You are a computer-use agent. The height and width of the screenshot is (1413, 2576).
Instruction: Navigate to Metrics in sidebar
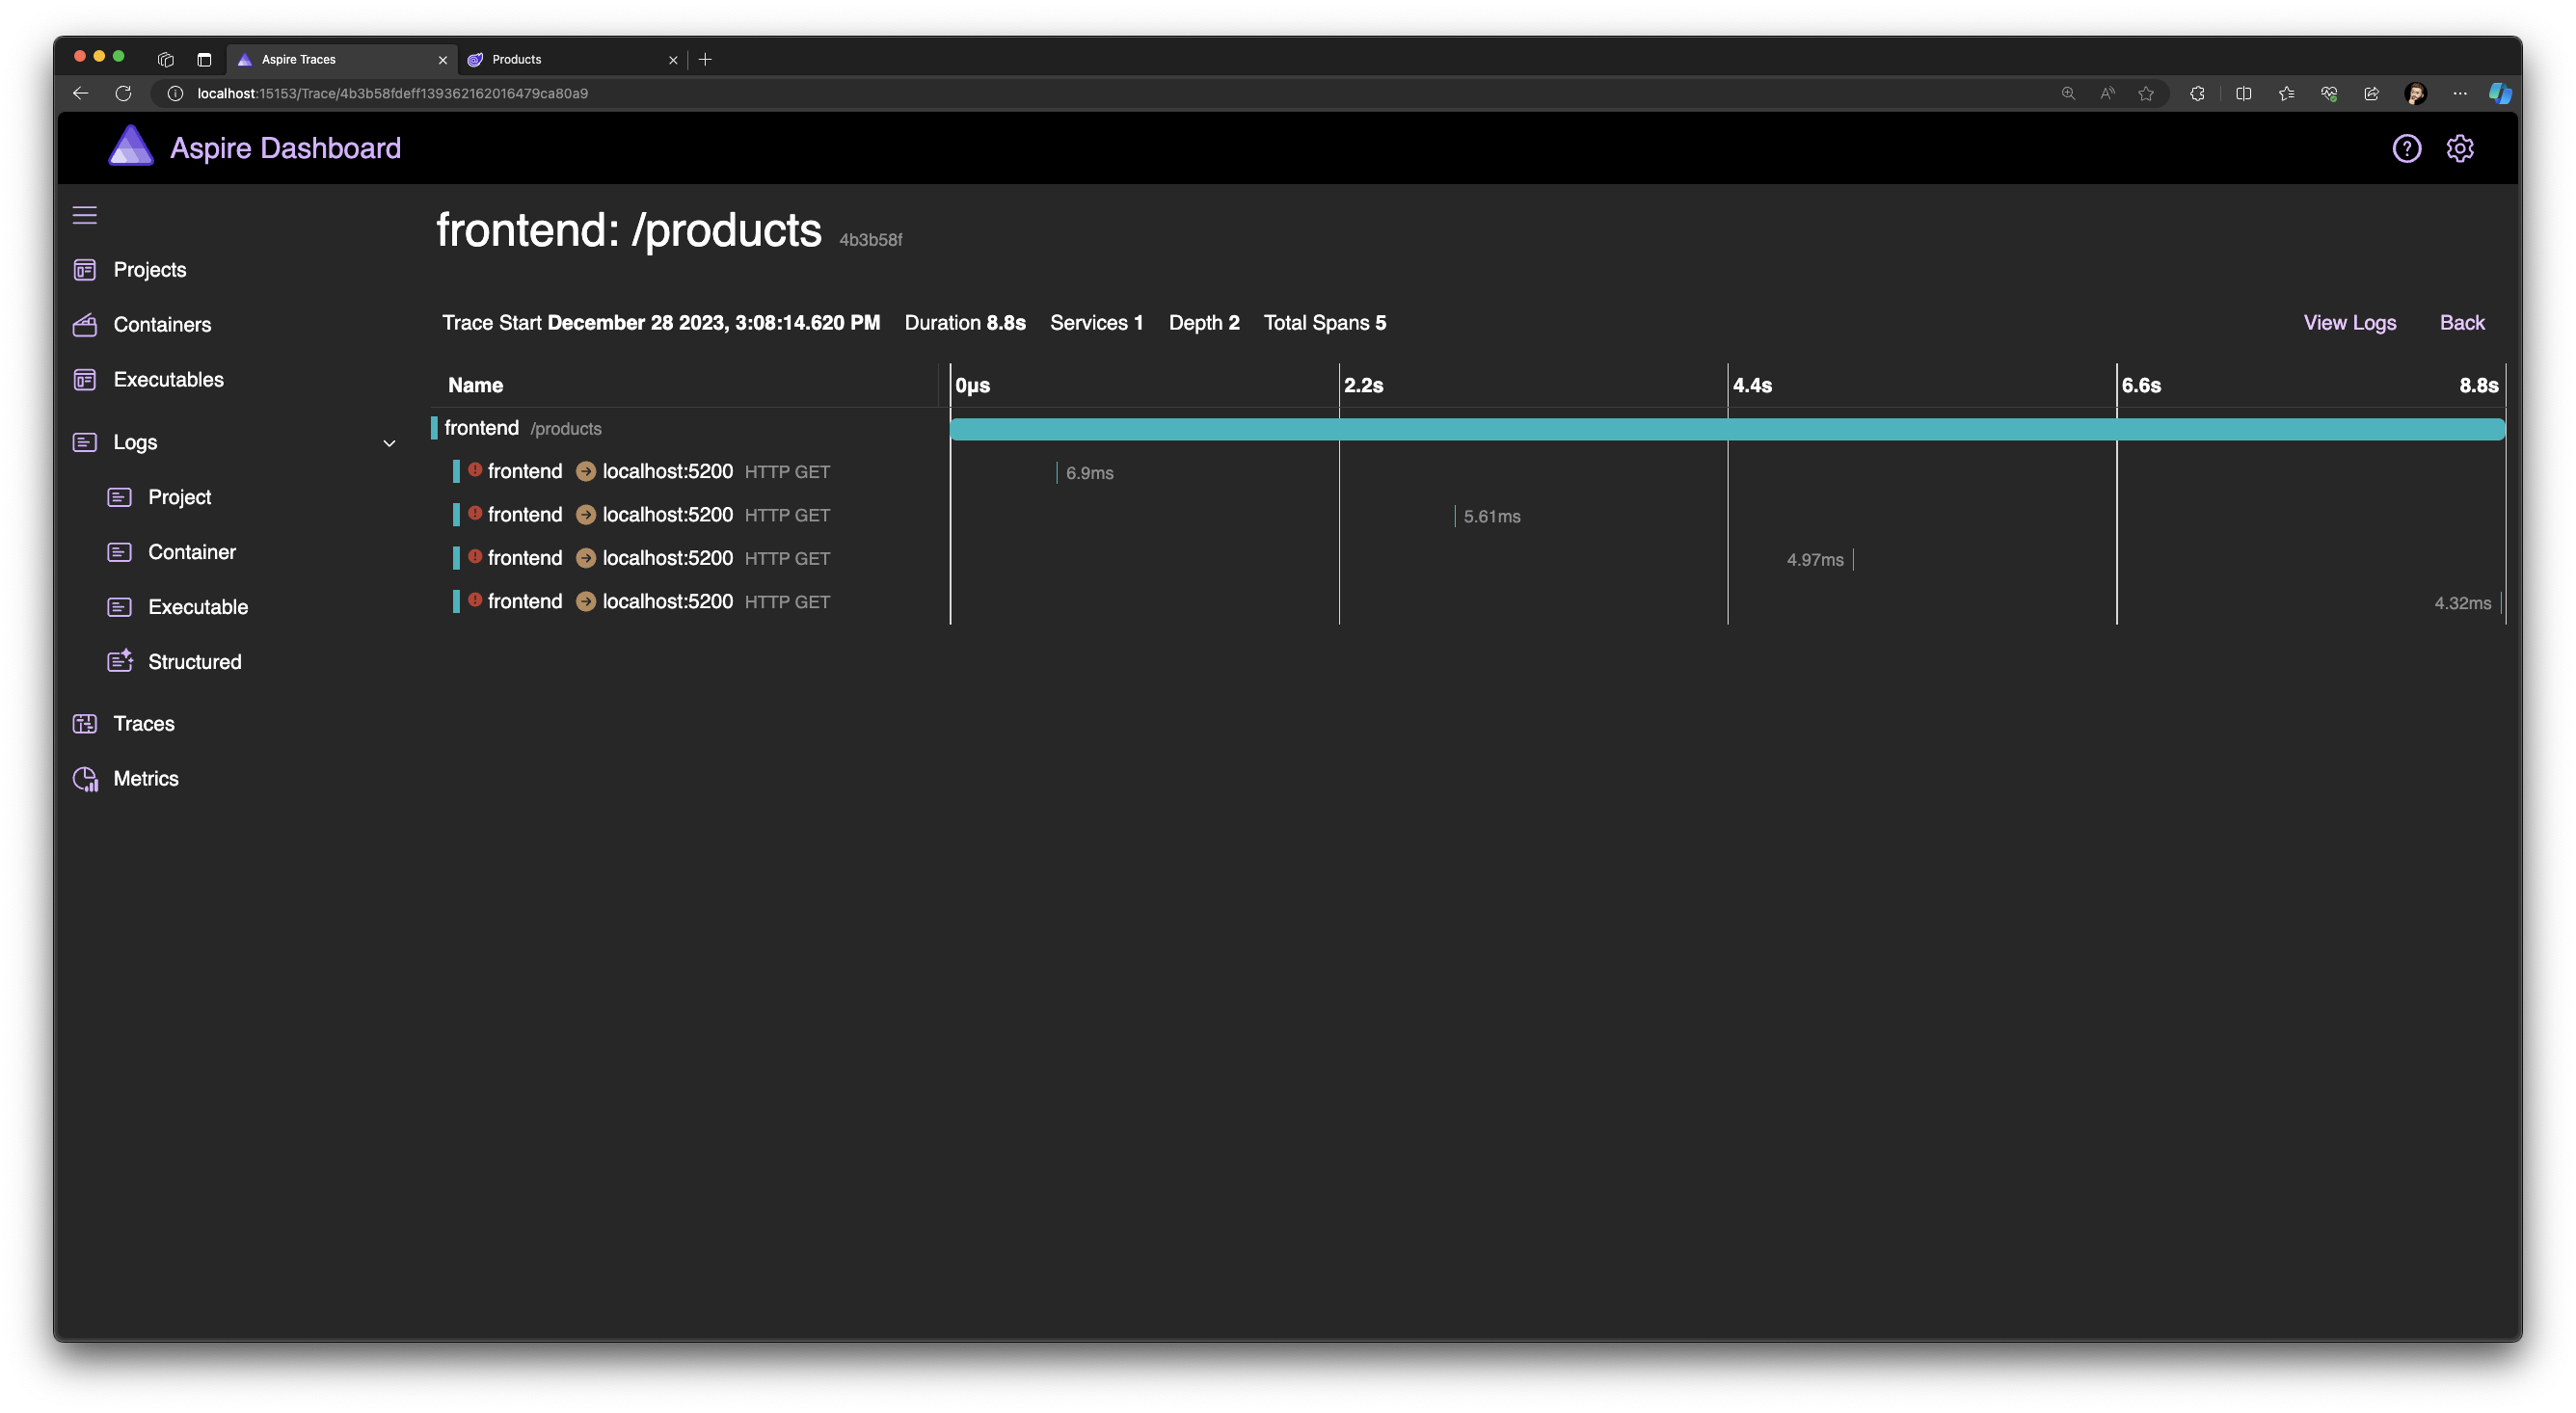(x=146, y=779)
